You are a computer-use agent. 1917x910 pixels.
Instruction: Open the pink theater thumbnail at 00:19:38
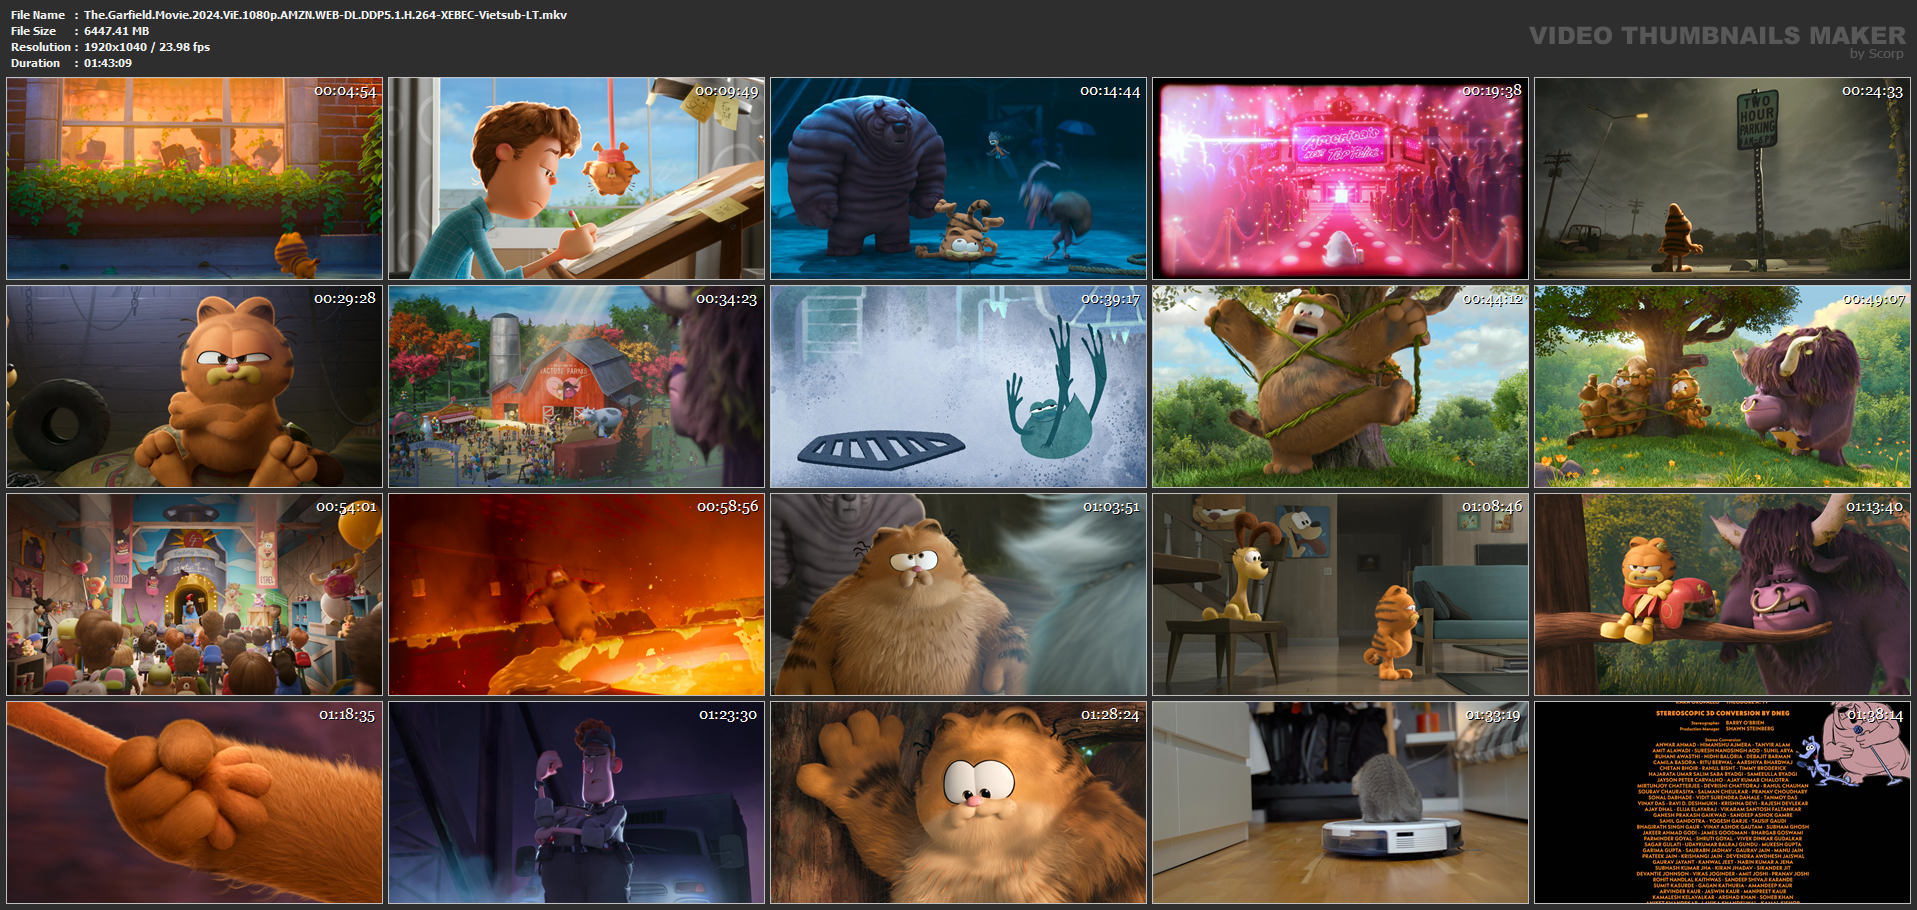[x=1340, y=178]
